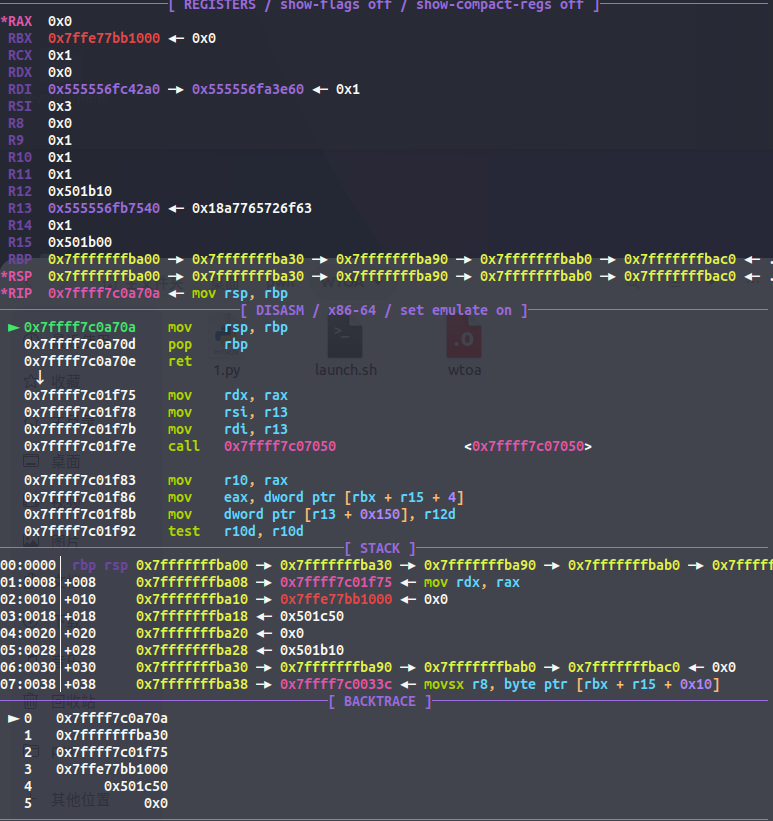This screenshot has height=821, width=773.
Task: Click the RCX register label
Action: (x=20, y=56)
